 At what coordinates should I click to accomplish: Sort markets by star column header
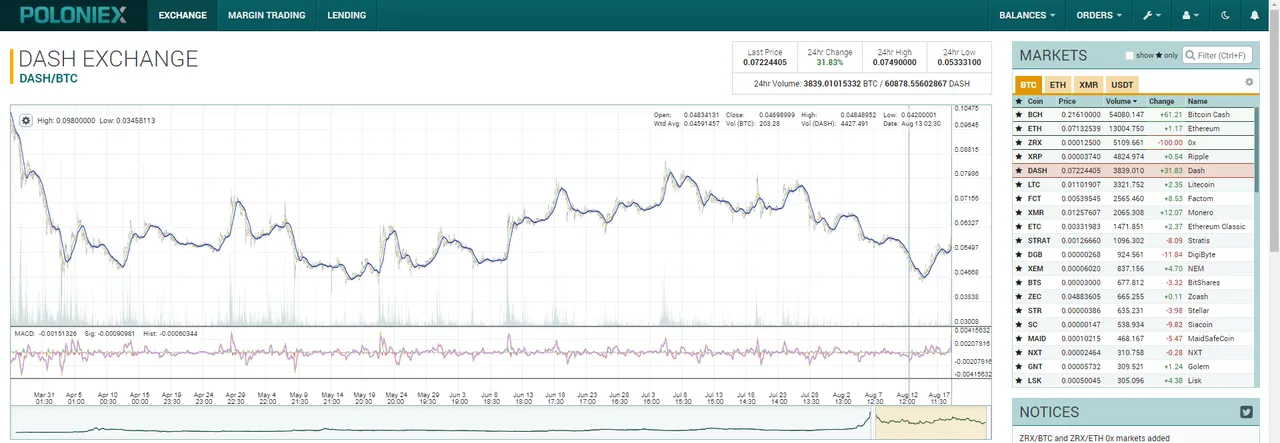click(1019, 101)
